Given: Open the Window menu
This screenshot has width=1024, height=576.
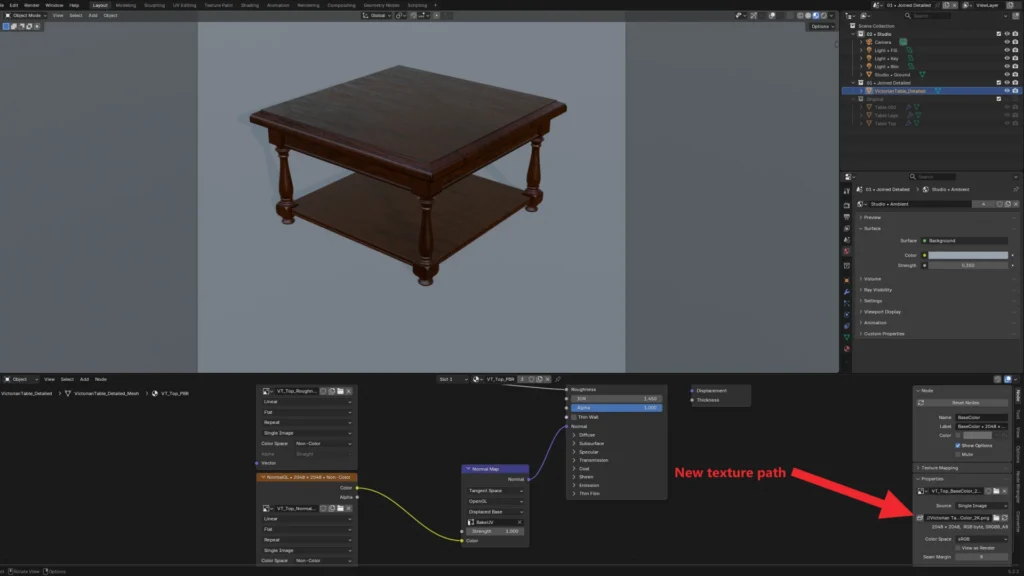Looking at the screenshot, I should pyautogui.click(x=54, y=5).
